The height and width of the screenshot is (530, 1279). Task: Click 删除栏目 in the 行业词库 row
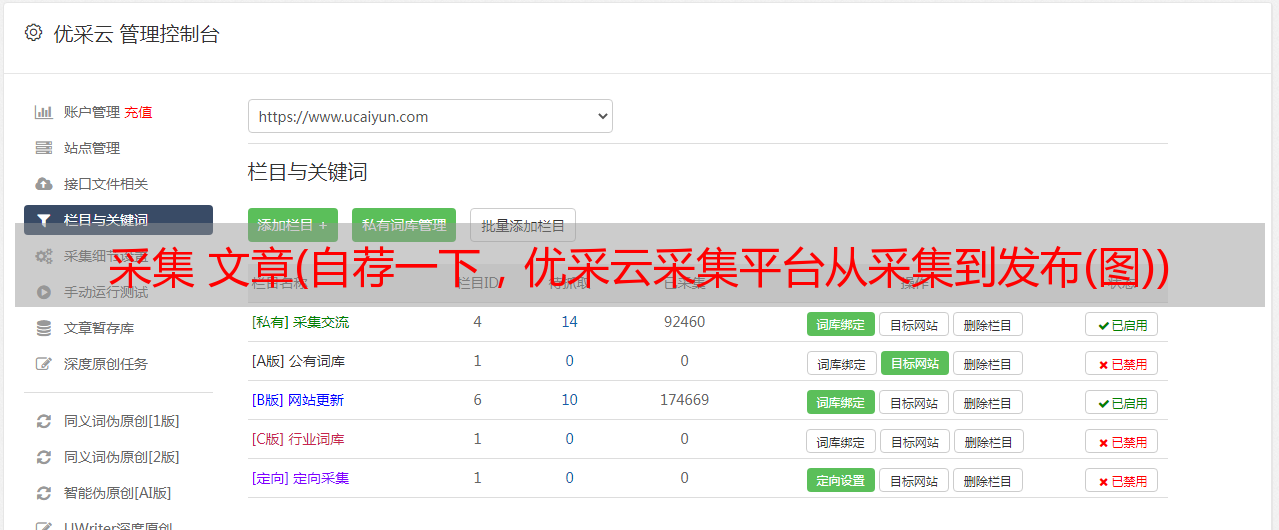(x=989, y=441)
